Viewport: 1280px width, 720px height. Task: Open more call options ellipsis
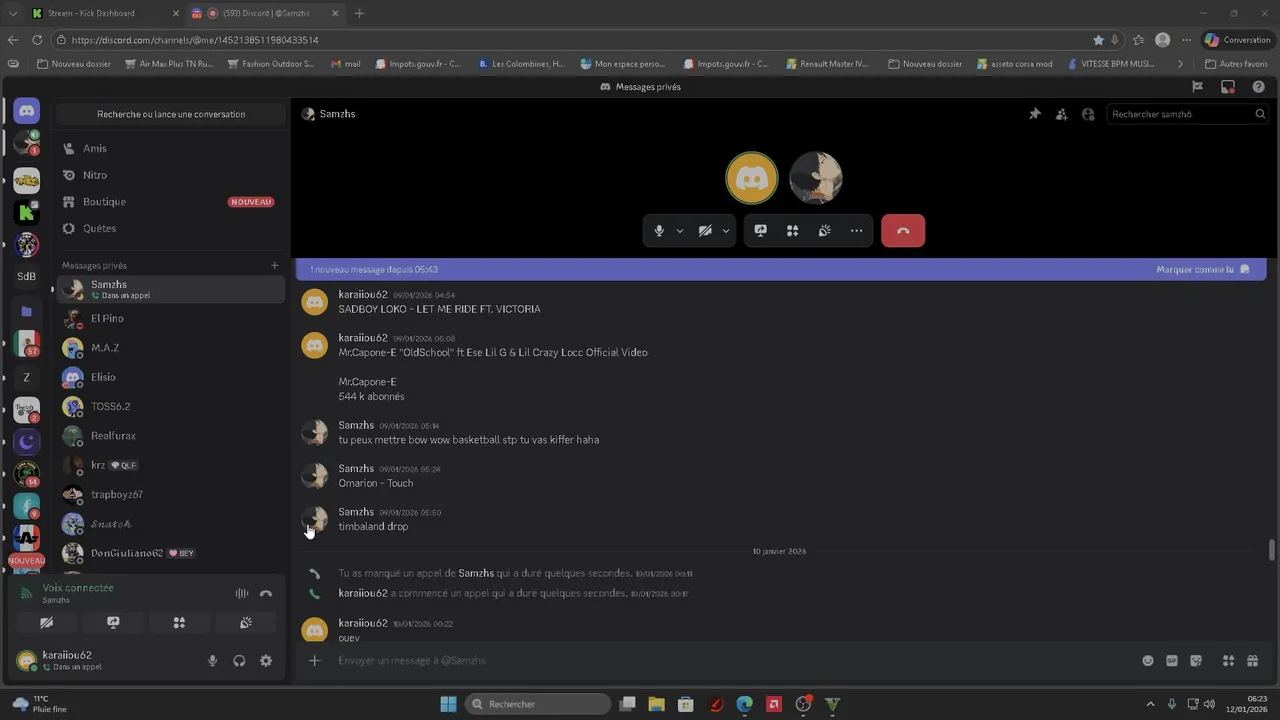click(856, 230)
